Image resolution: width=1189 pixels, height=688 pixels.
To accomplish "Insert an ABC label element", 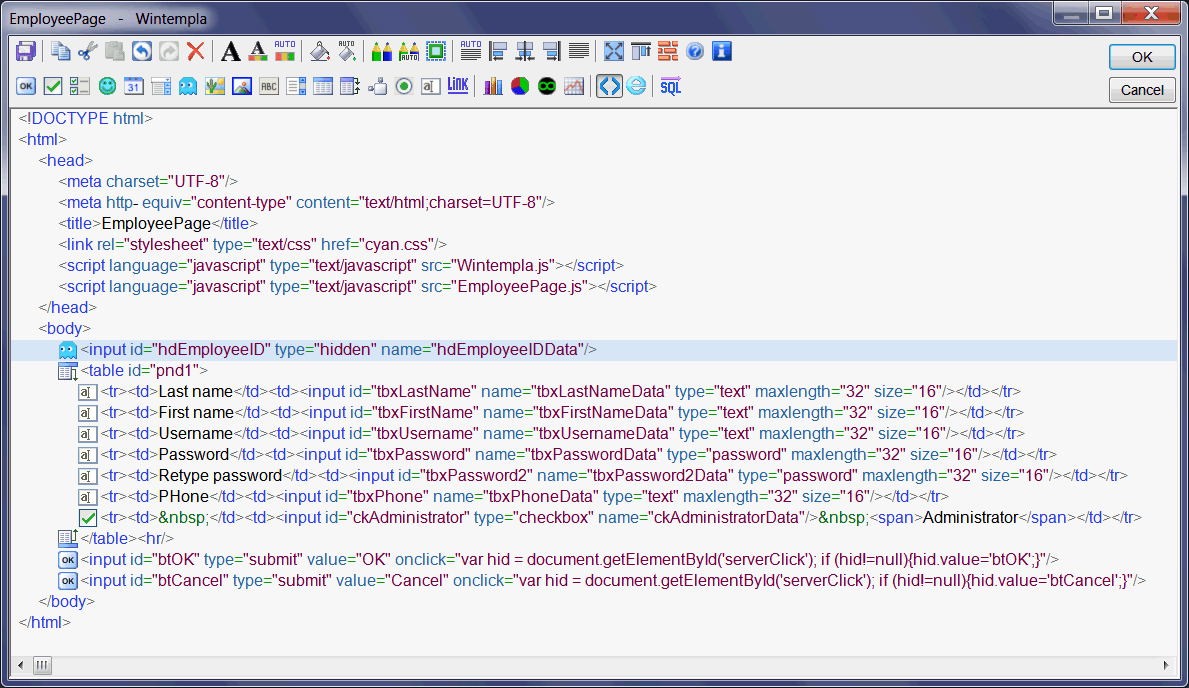I will pos(269,86).
